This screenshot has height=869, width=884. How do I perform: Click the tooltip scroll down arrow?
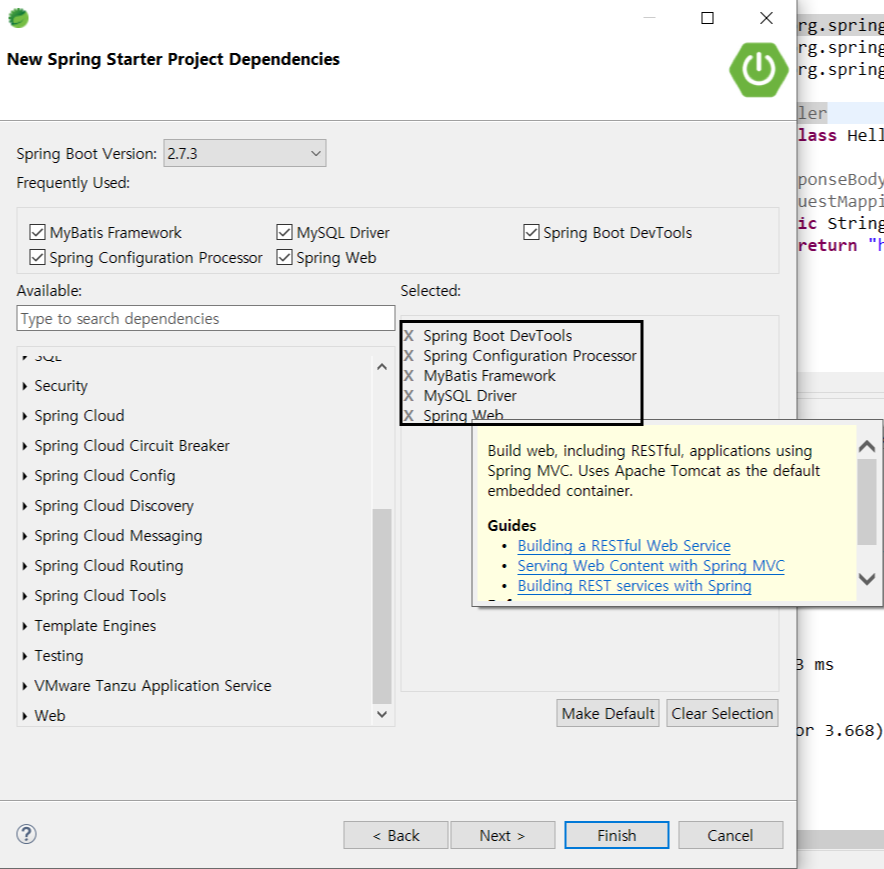tap(867, 579)
